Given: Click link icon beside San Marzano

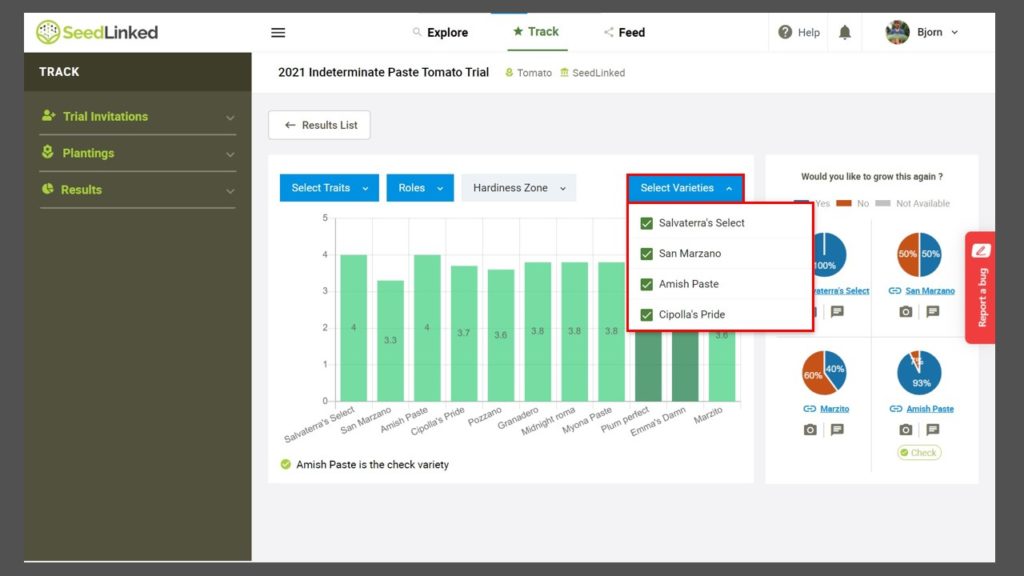Looking at the screenshot, I should pos(895,291).
